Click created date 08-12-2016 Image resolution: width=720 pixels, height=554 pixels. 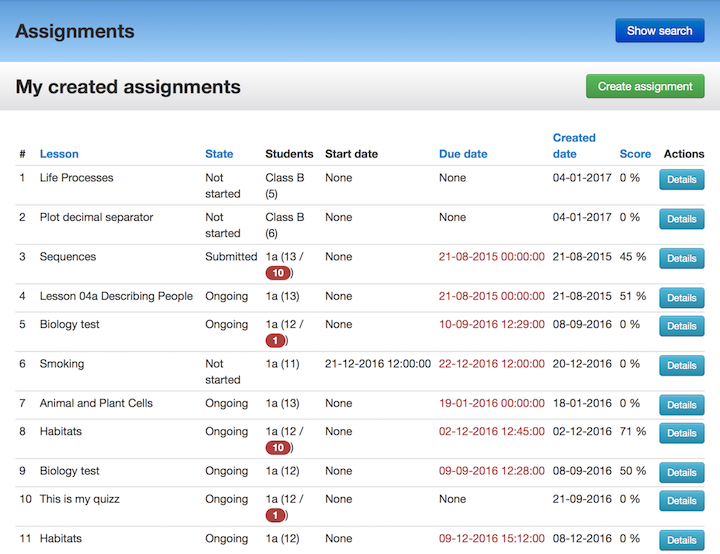pos(582,538)
